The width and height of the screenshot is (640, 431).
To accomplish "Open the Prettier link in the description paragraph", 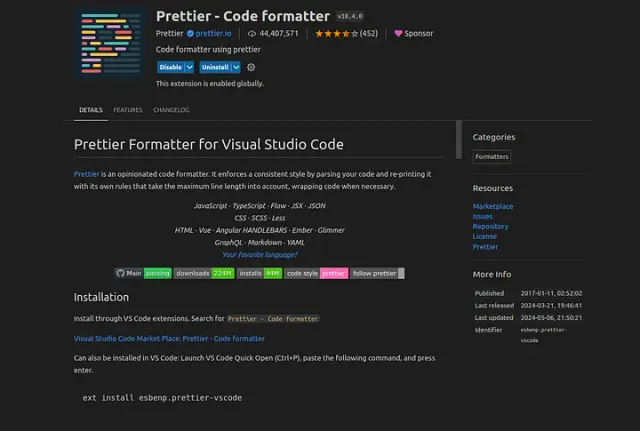I will click(x=87, y=174).
